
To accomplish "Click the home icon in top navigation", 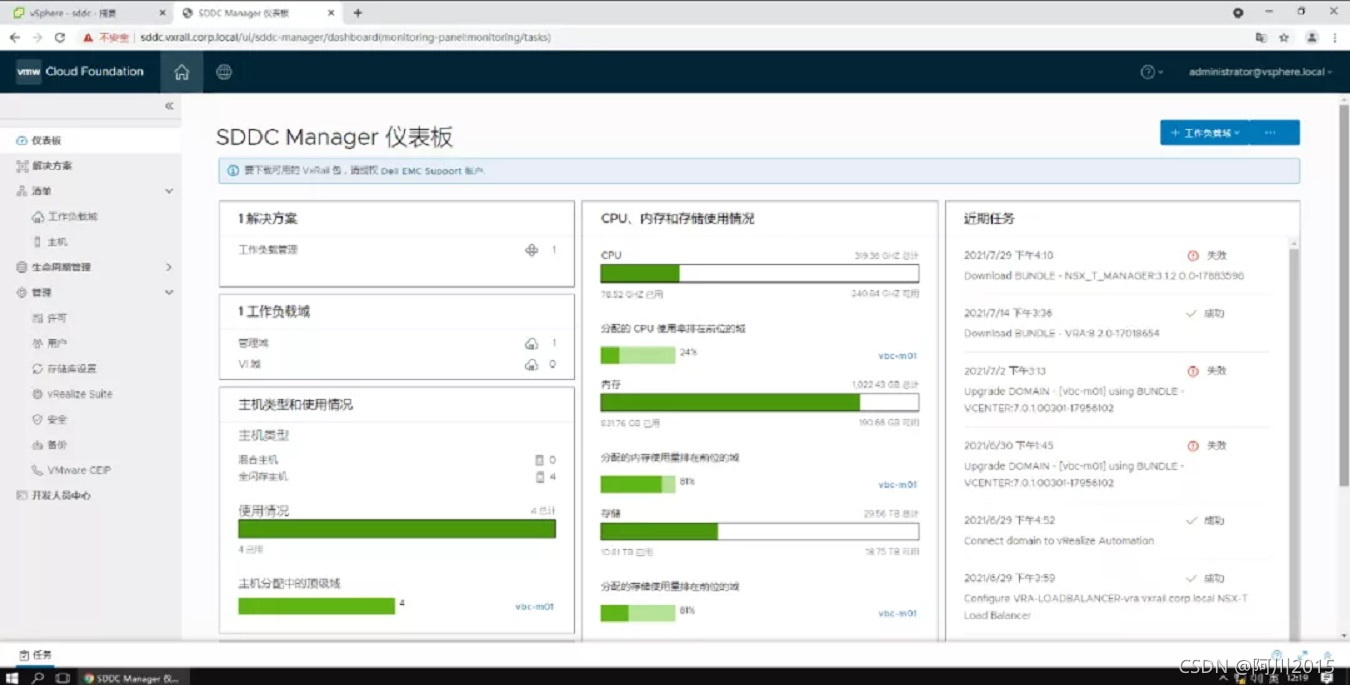I will [181, 72].
